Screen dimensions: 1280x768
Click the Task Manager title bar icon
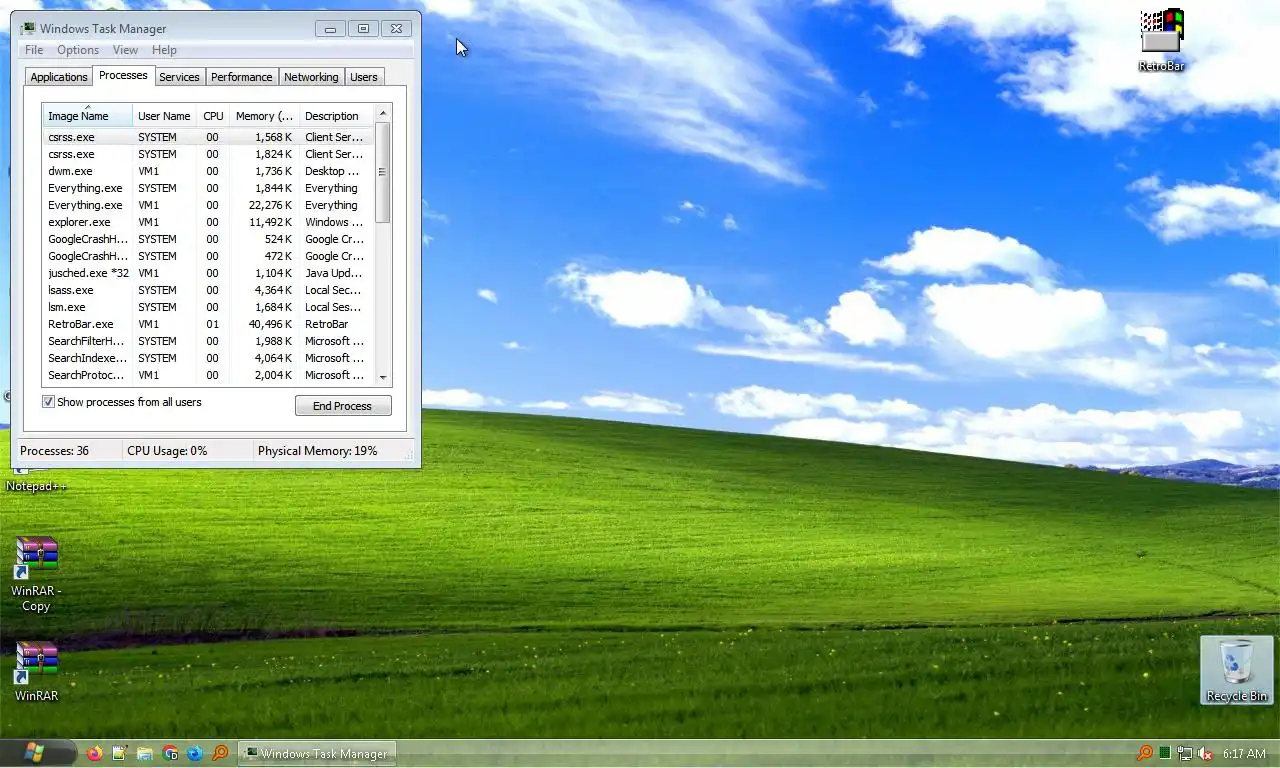27,28
